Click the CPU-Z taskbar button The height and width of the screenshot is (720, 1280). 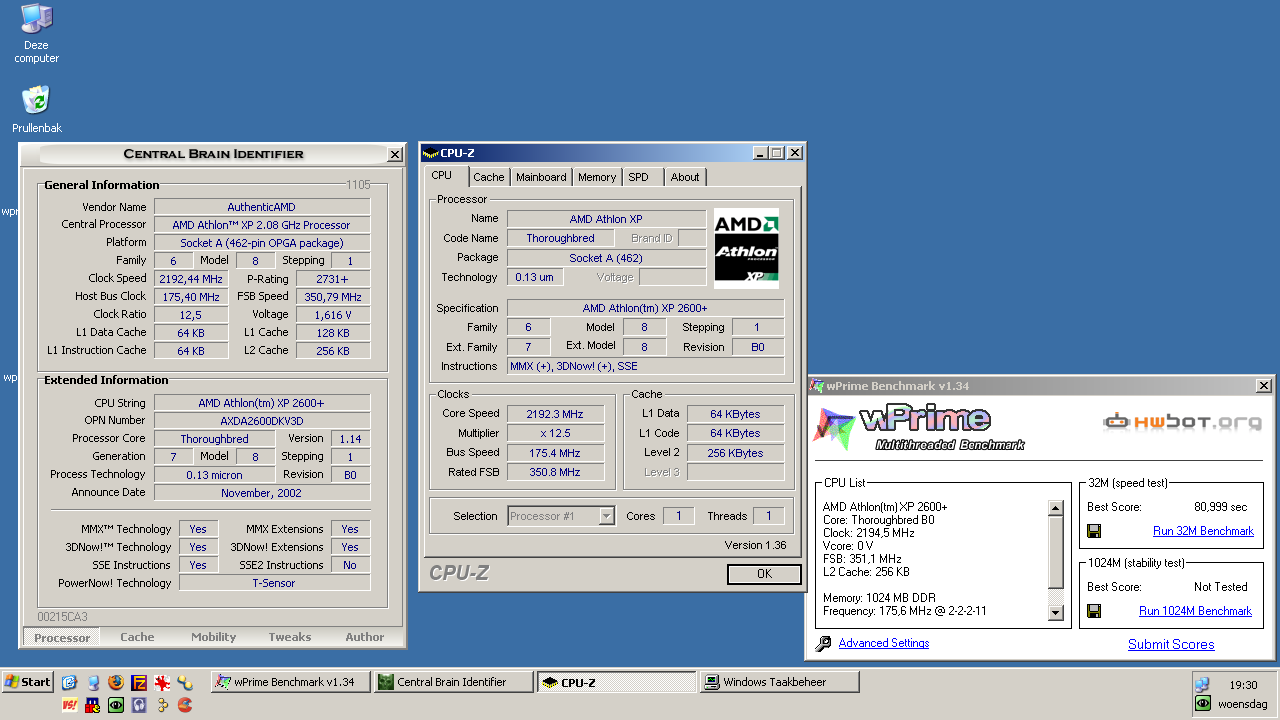(616, 682)
